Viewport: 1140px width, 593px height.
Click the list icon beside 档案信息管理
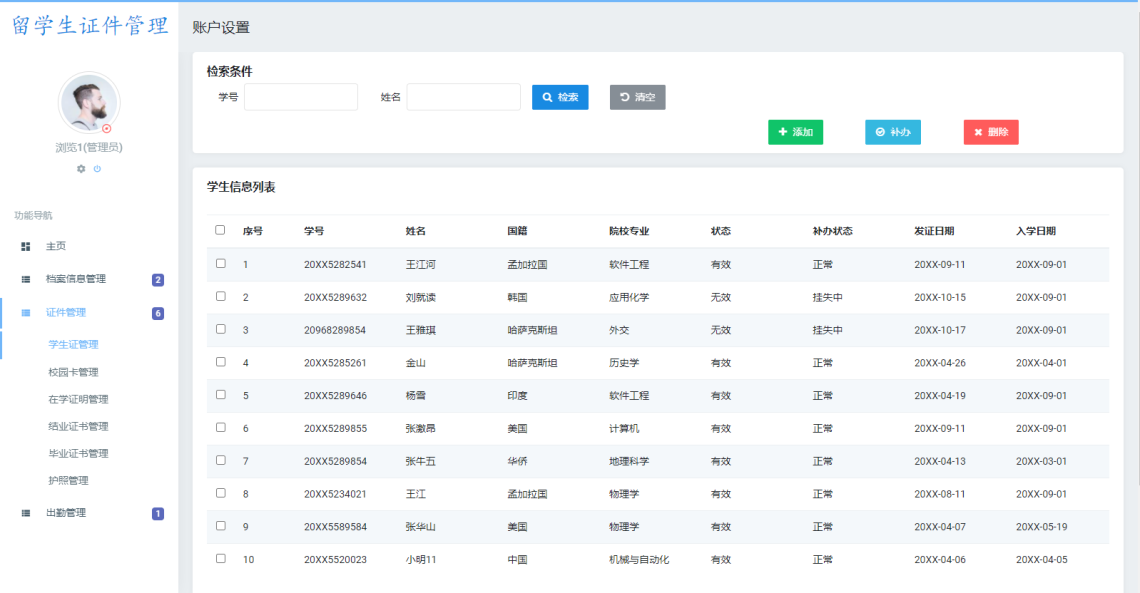coord(24,279)
